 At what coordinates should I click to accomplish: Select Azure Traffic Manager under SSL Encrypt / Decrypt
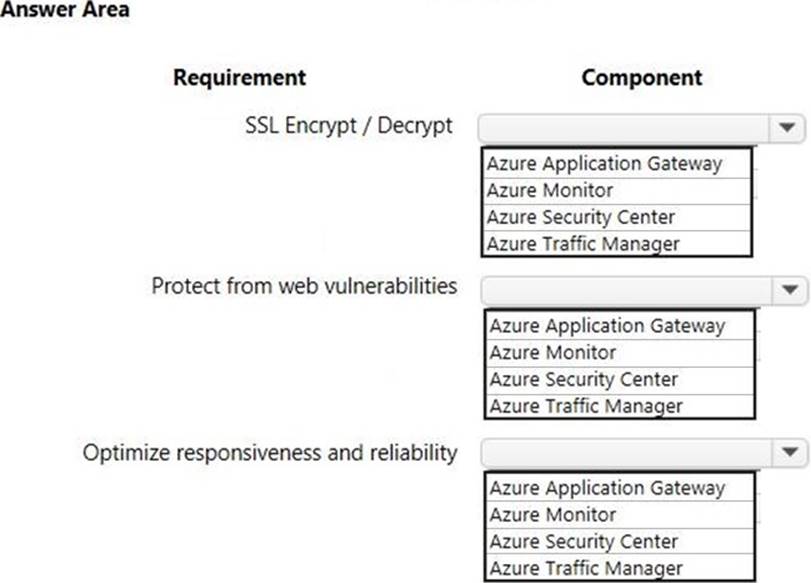583,243
